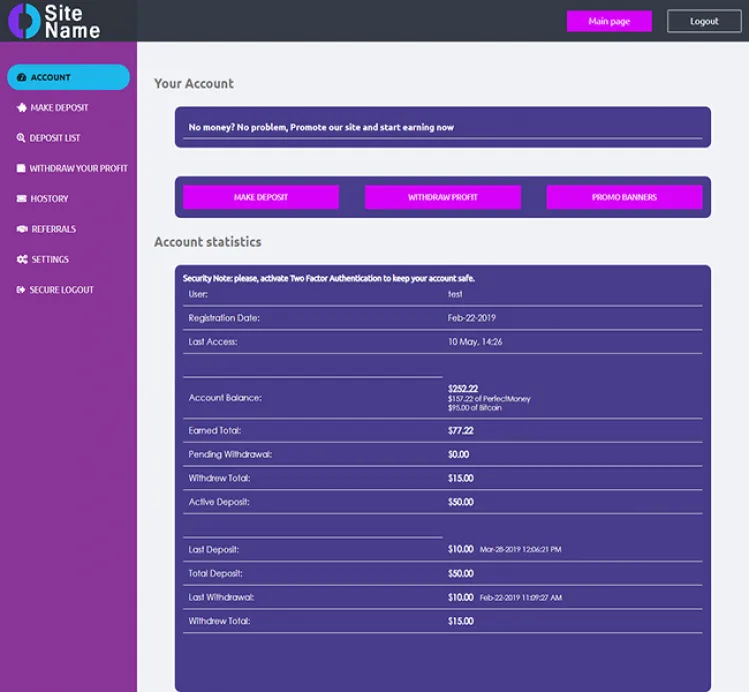Click Earned Total value '$77.22'
The width and height of the screenshot is (749, 692).
coord(460,431)
